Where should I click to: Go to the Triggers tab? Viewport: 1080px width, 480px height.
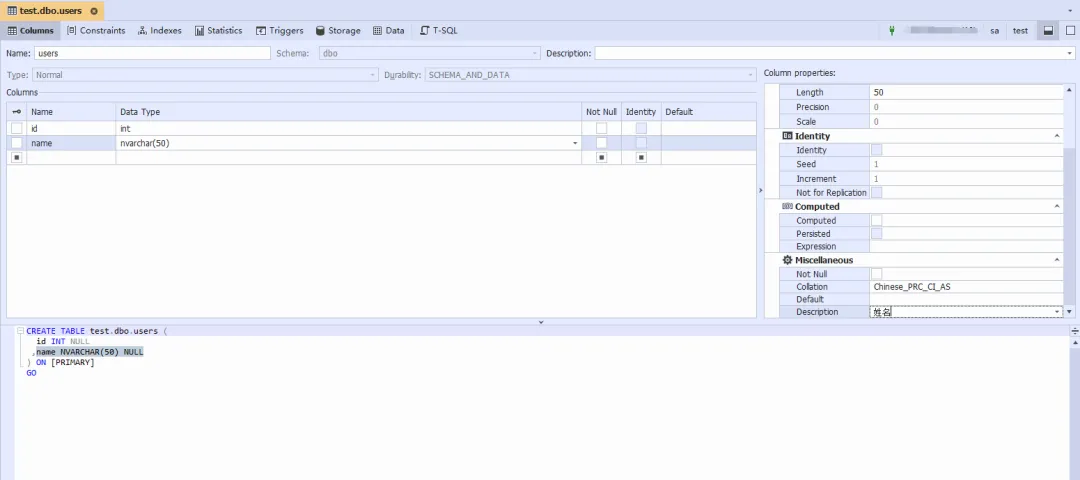click(279, 31)
